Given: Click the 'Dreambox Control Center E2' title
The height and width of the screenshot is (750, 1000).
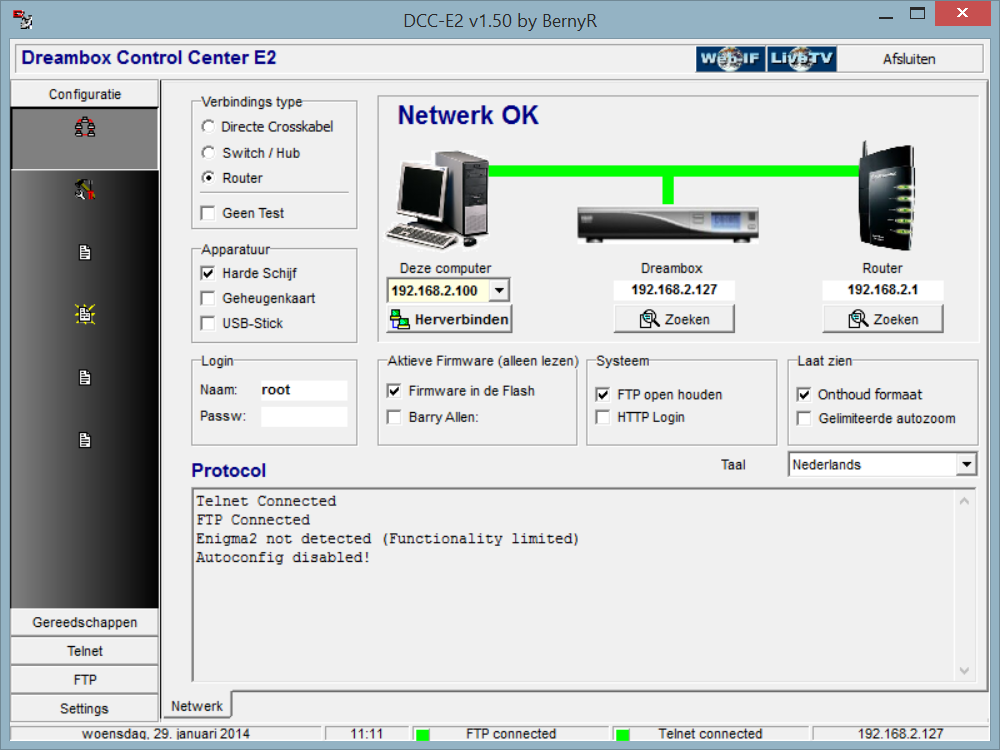Looking at the screenshot, I should tap(149, 57).
